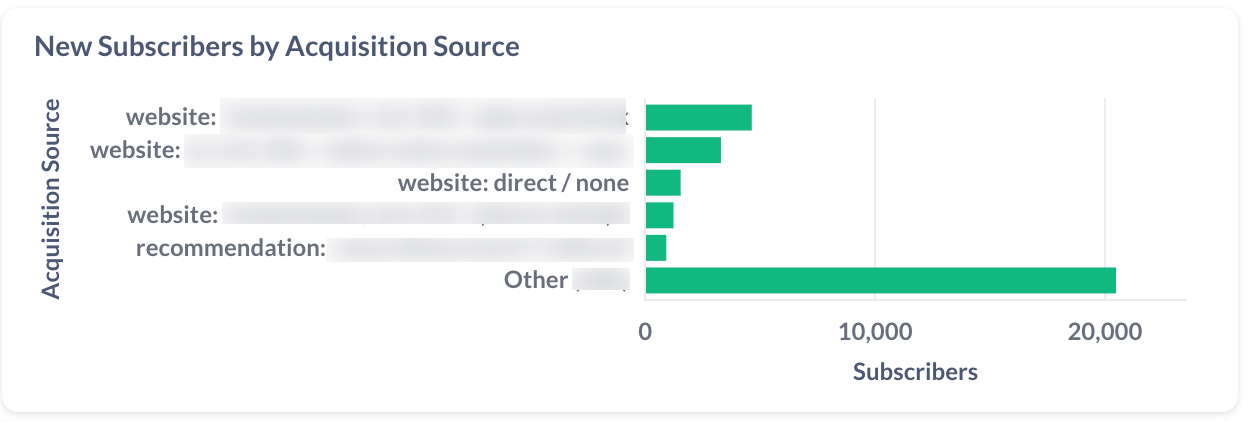Click the "website:" label below direct / none
1248x422 pixels.
(172, 215)
